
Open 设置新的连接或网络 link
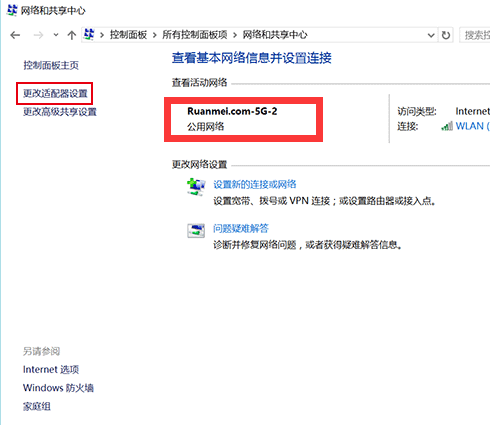click(255, 184)
